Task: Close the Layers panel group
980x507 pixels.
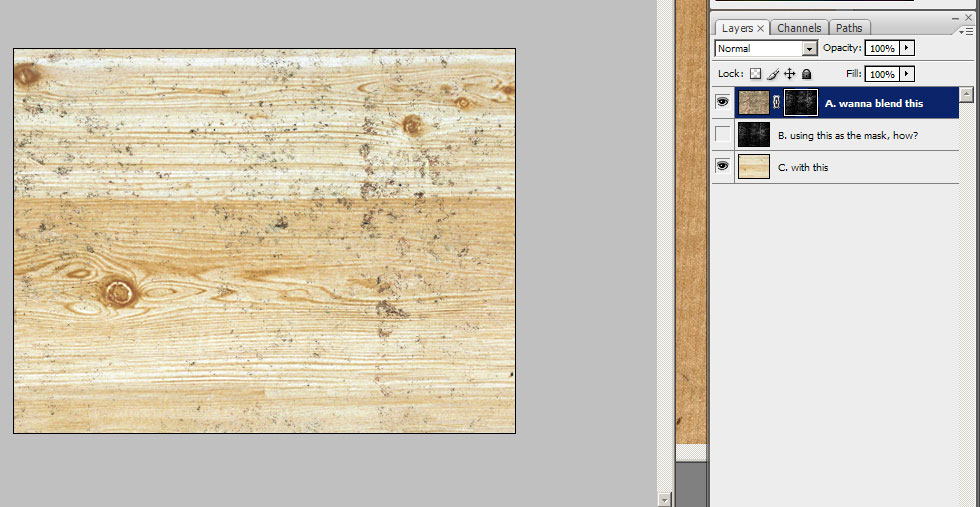Action: 969,18
